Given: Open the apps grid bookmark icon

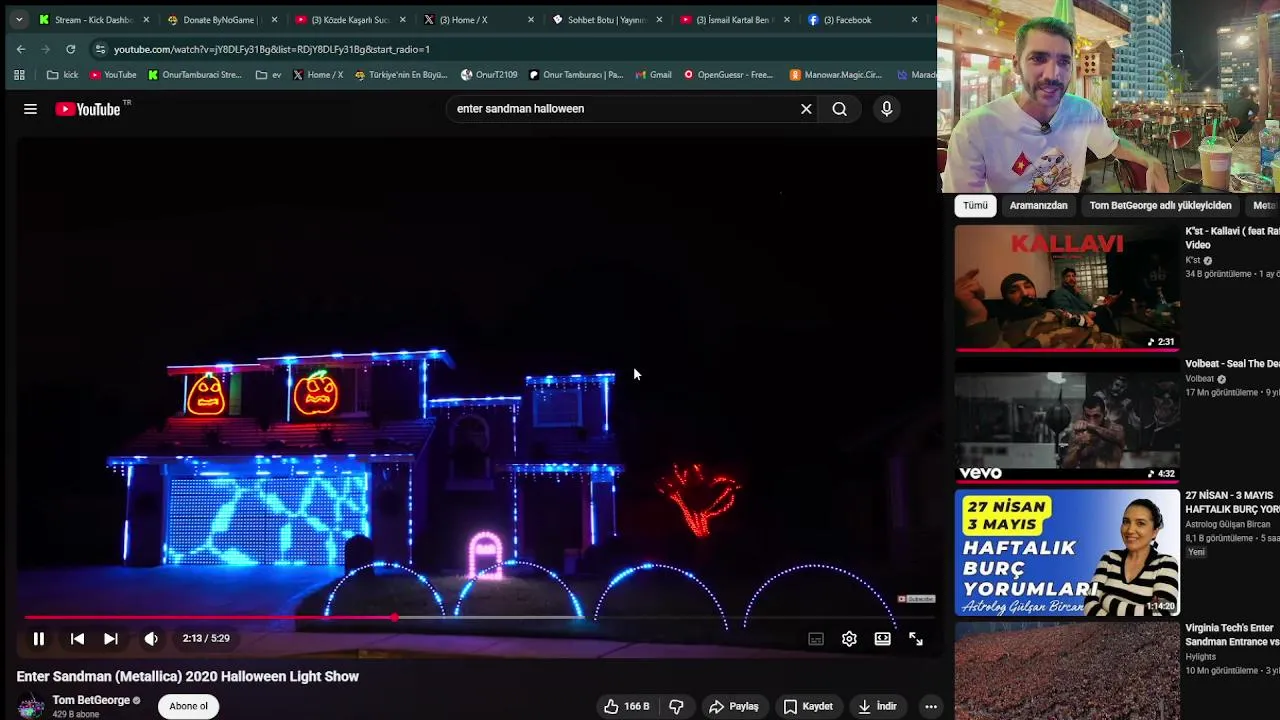Looking at the screenshot, I should click(19, 75).
